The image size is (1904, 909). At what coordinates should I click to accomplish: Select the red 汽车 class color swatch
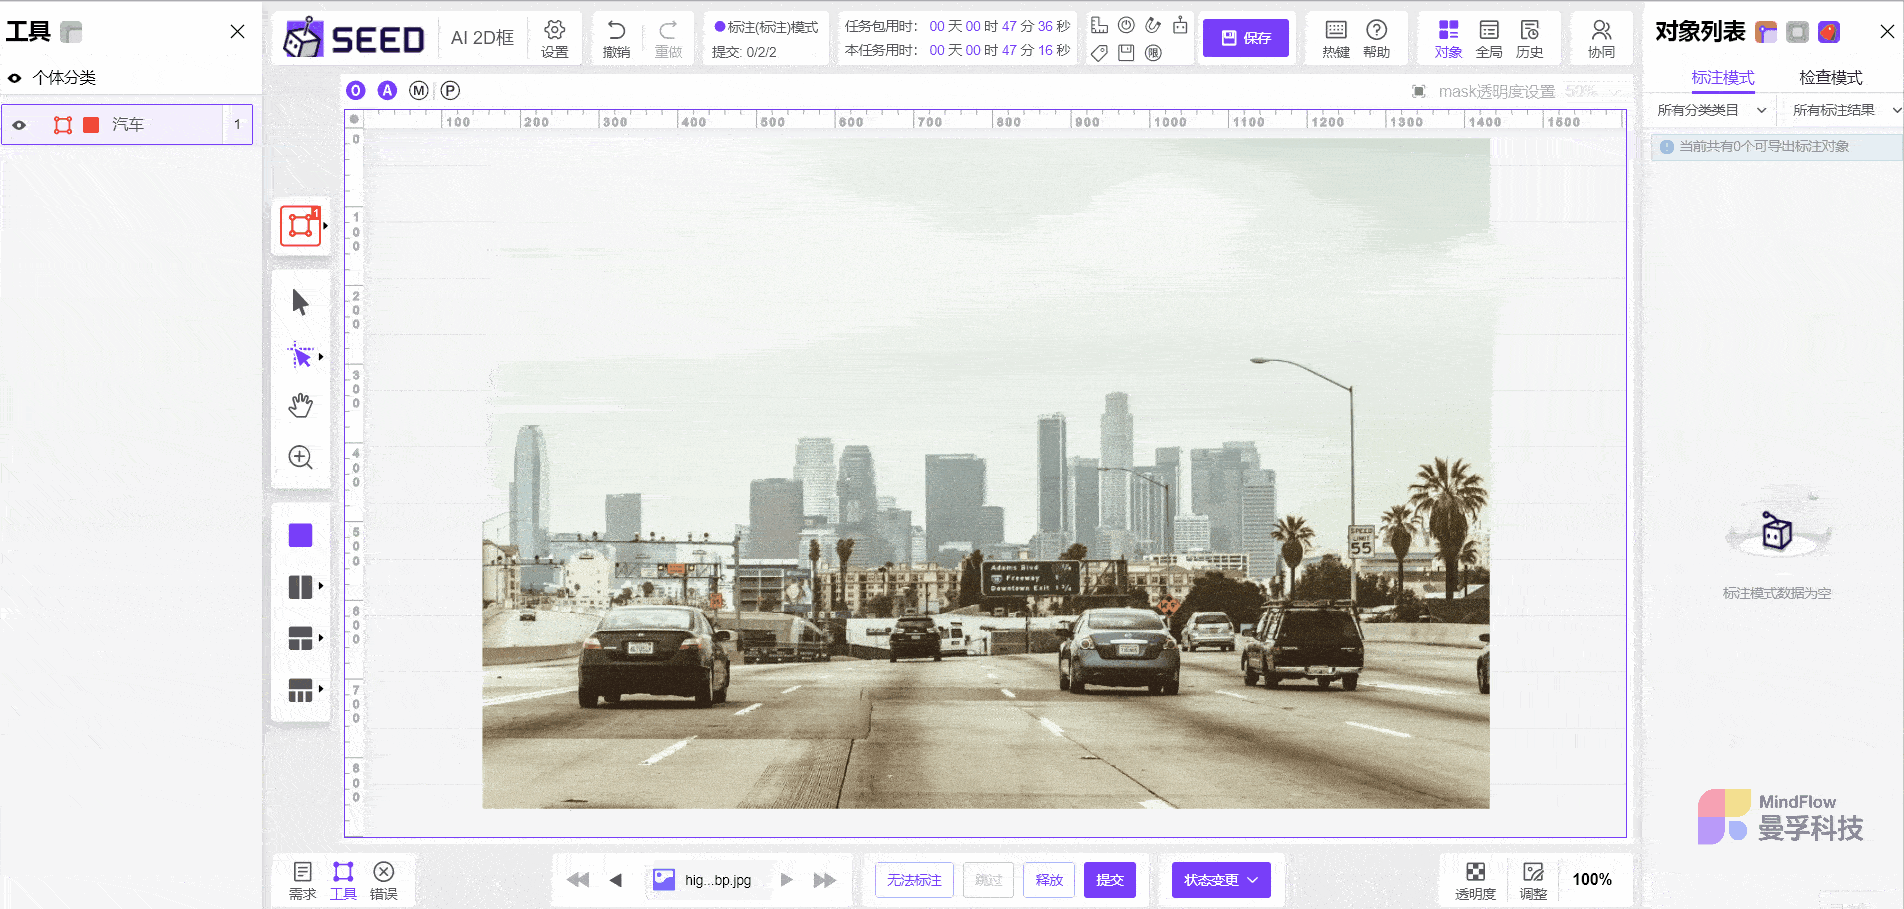pyautogui.click(x=91, y=125)
